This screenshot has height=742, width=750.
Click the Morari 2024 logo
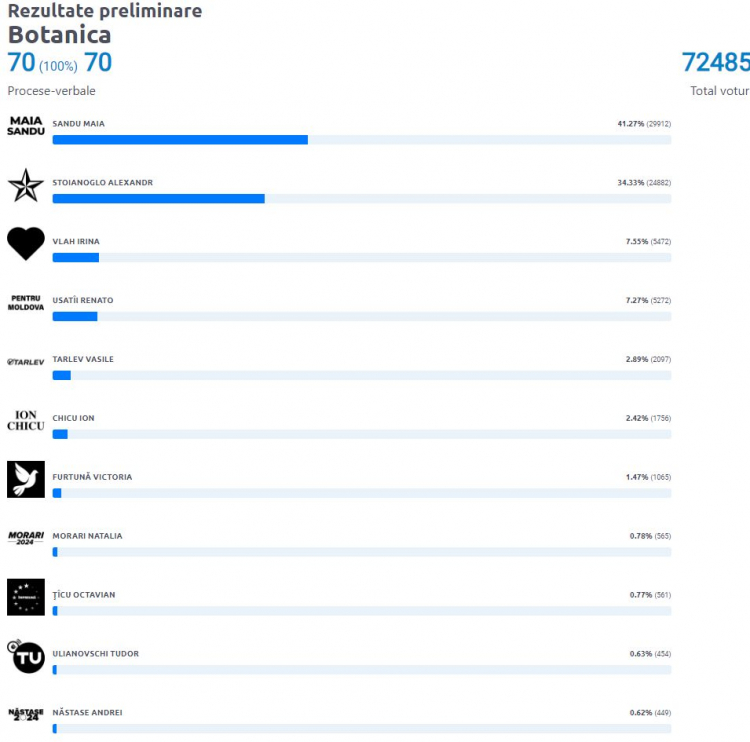pyautogui.click(x=26, y=538)
